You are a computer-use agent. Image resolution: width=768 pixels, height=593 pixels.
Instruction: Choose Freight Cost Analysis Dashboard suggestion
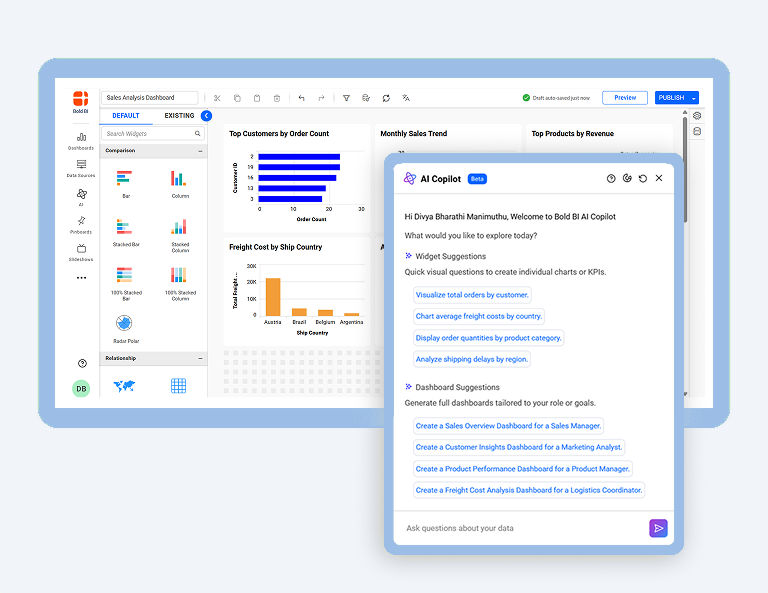point(529,490)
